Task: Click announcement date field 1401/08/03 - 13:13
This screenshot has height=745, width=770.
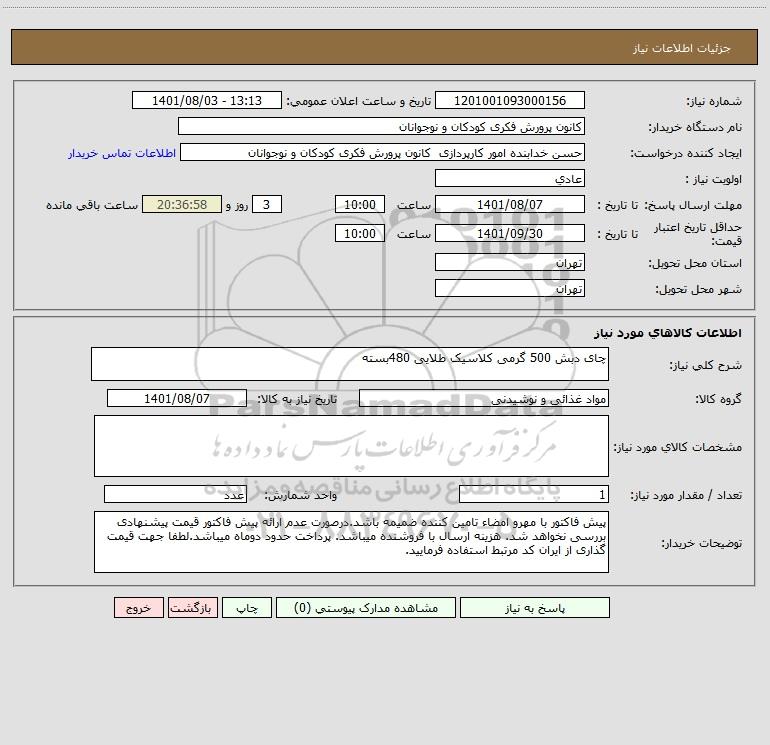Action: point(207,100)
